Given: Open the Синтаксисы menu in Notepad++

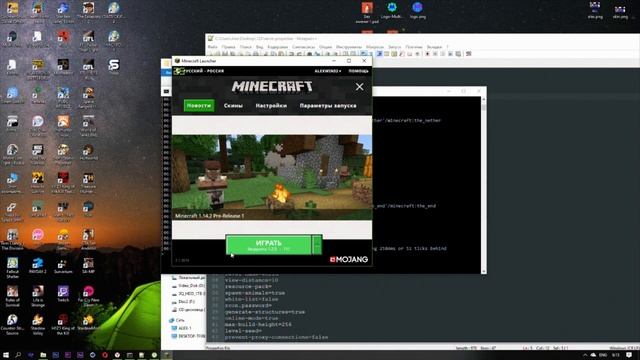Looking at the screenshot, I should [x=303, y=47].
